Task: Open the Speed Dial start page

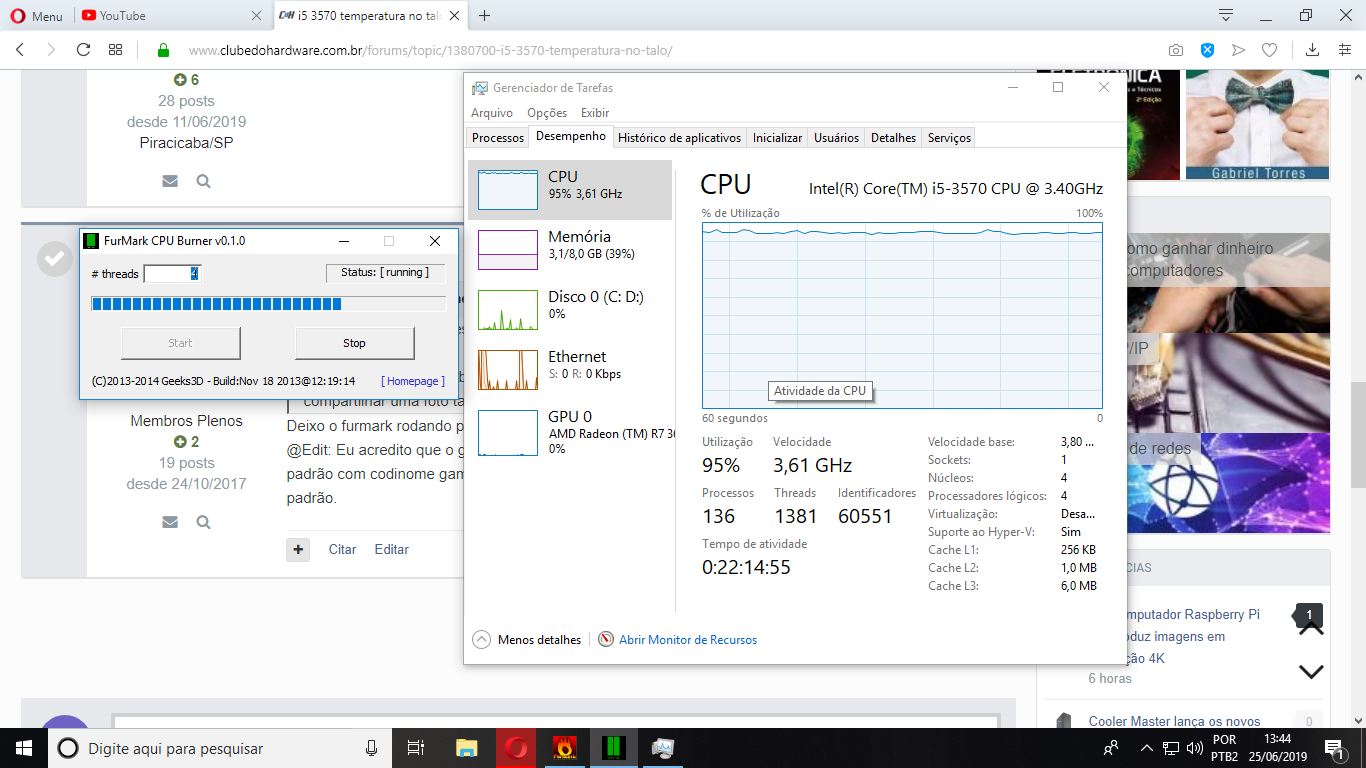Action: [x=116, y=50]
